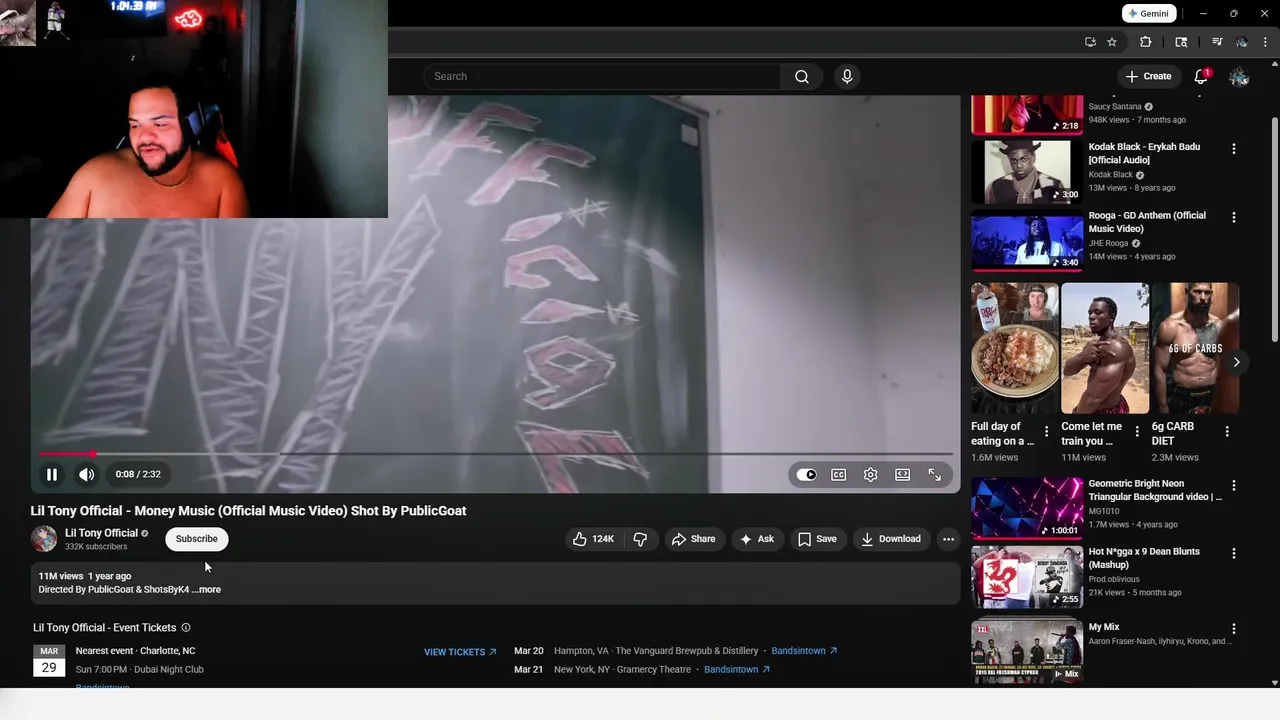This screenshot has width=1280, height=720.
Task: Open Chrome media control icon
Action: tap(1217, 42)
